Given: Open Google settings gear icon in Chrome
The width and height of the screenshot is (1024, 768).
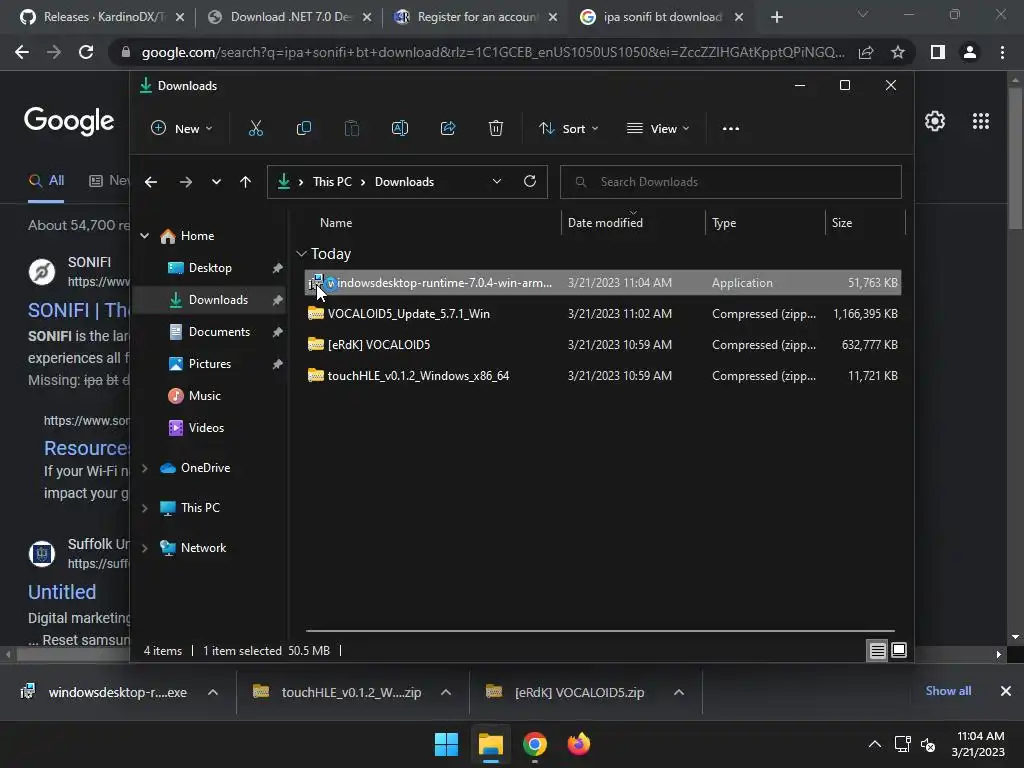Looking at the screenshot, I should click(x=935, y=121).
